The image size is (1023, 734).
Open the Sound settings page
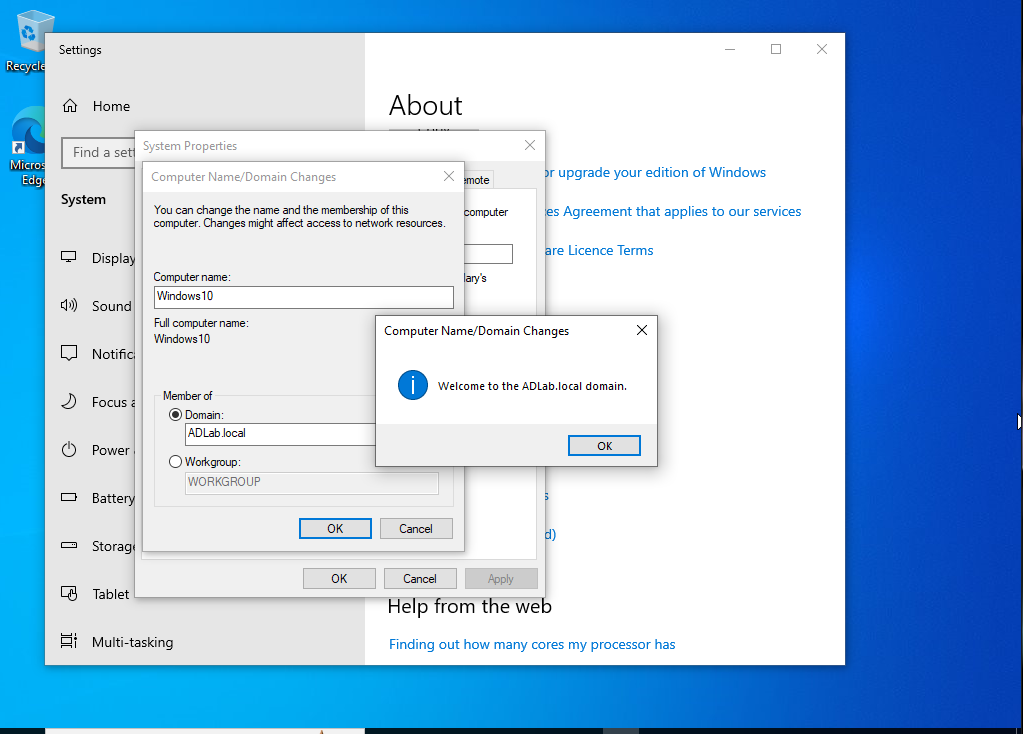pos(112,306)
